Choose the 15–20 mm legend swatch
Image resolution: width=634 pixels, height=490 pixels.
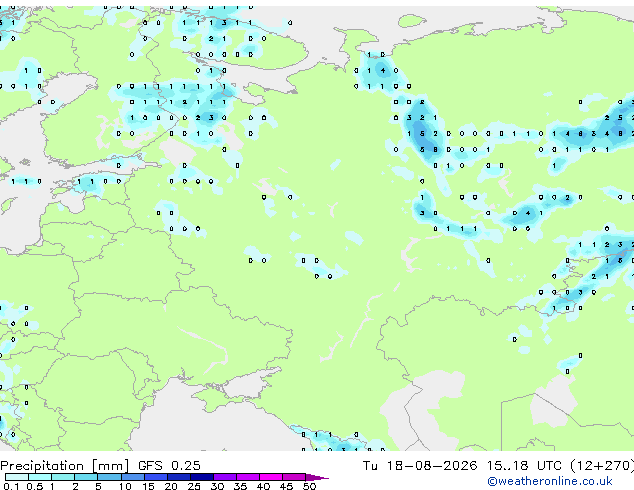[155, 477]
